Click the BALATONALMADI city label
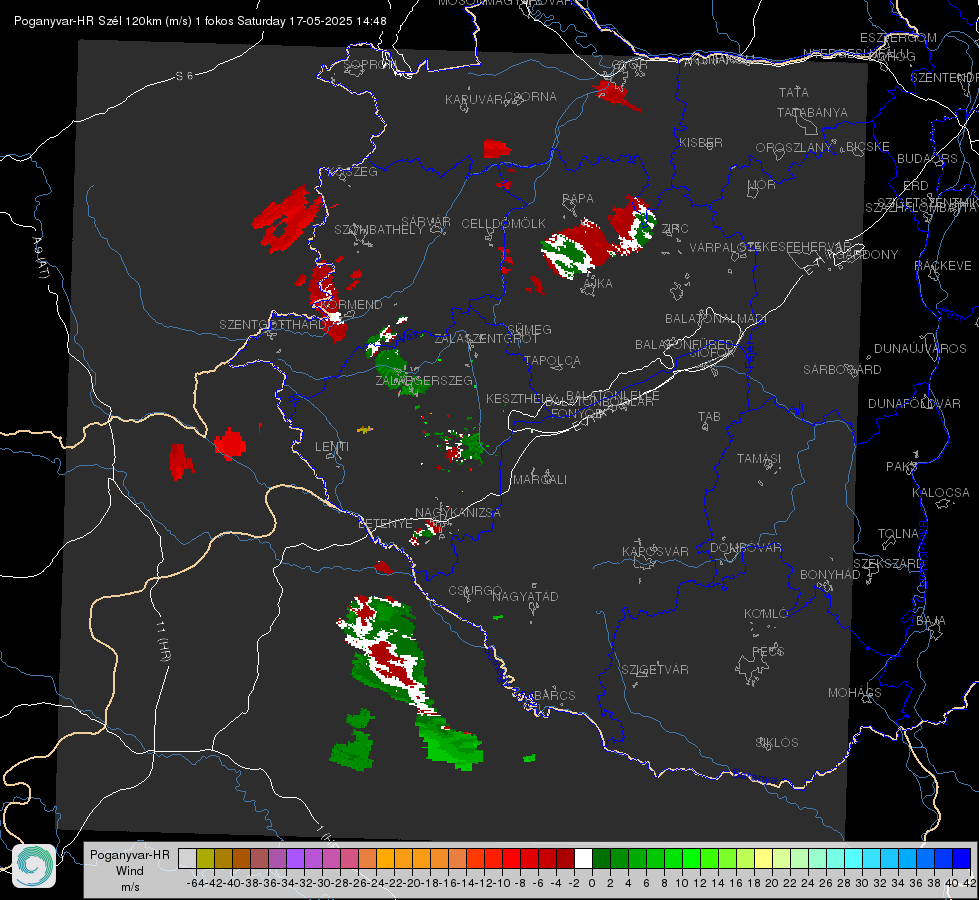Image resolution: width=979 pixels, height=900 pixels. tap(716, 319)
